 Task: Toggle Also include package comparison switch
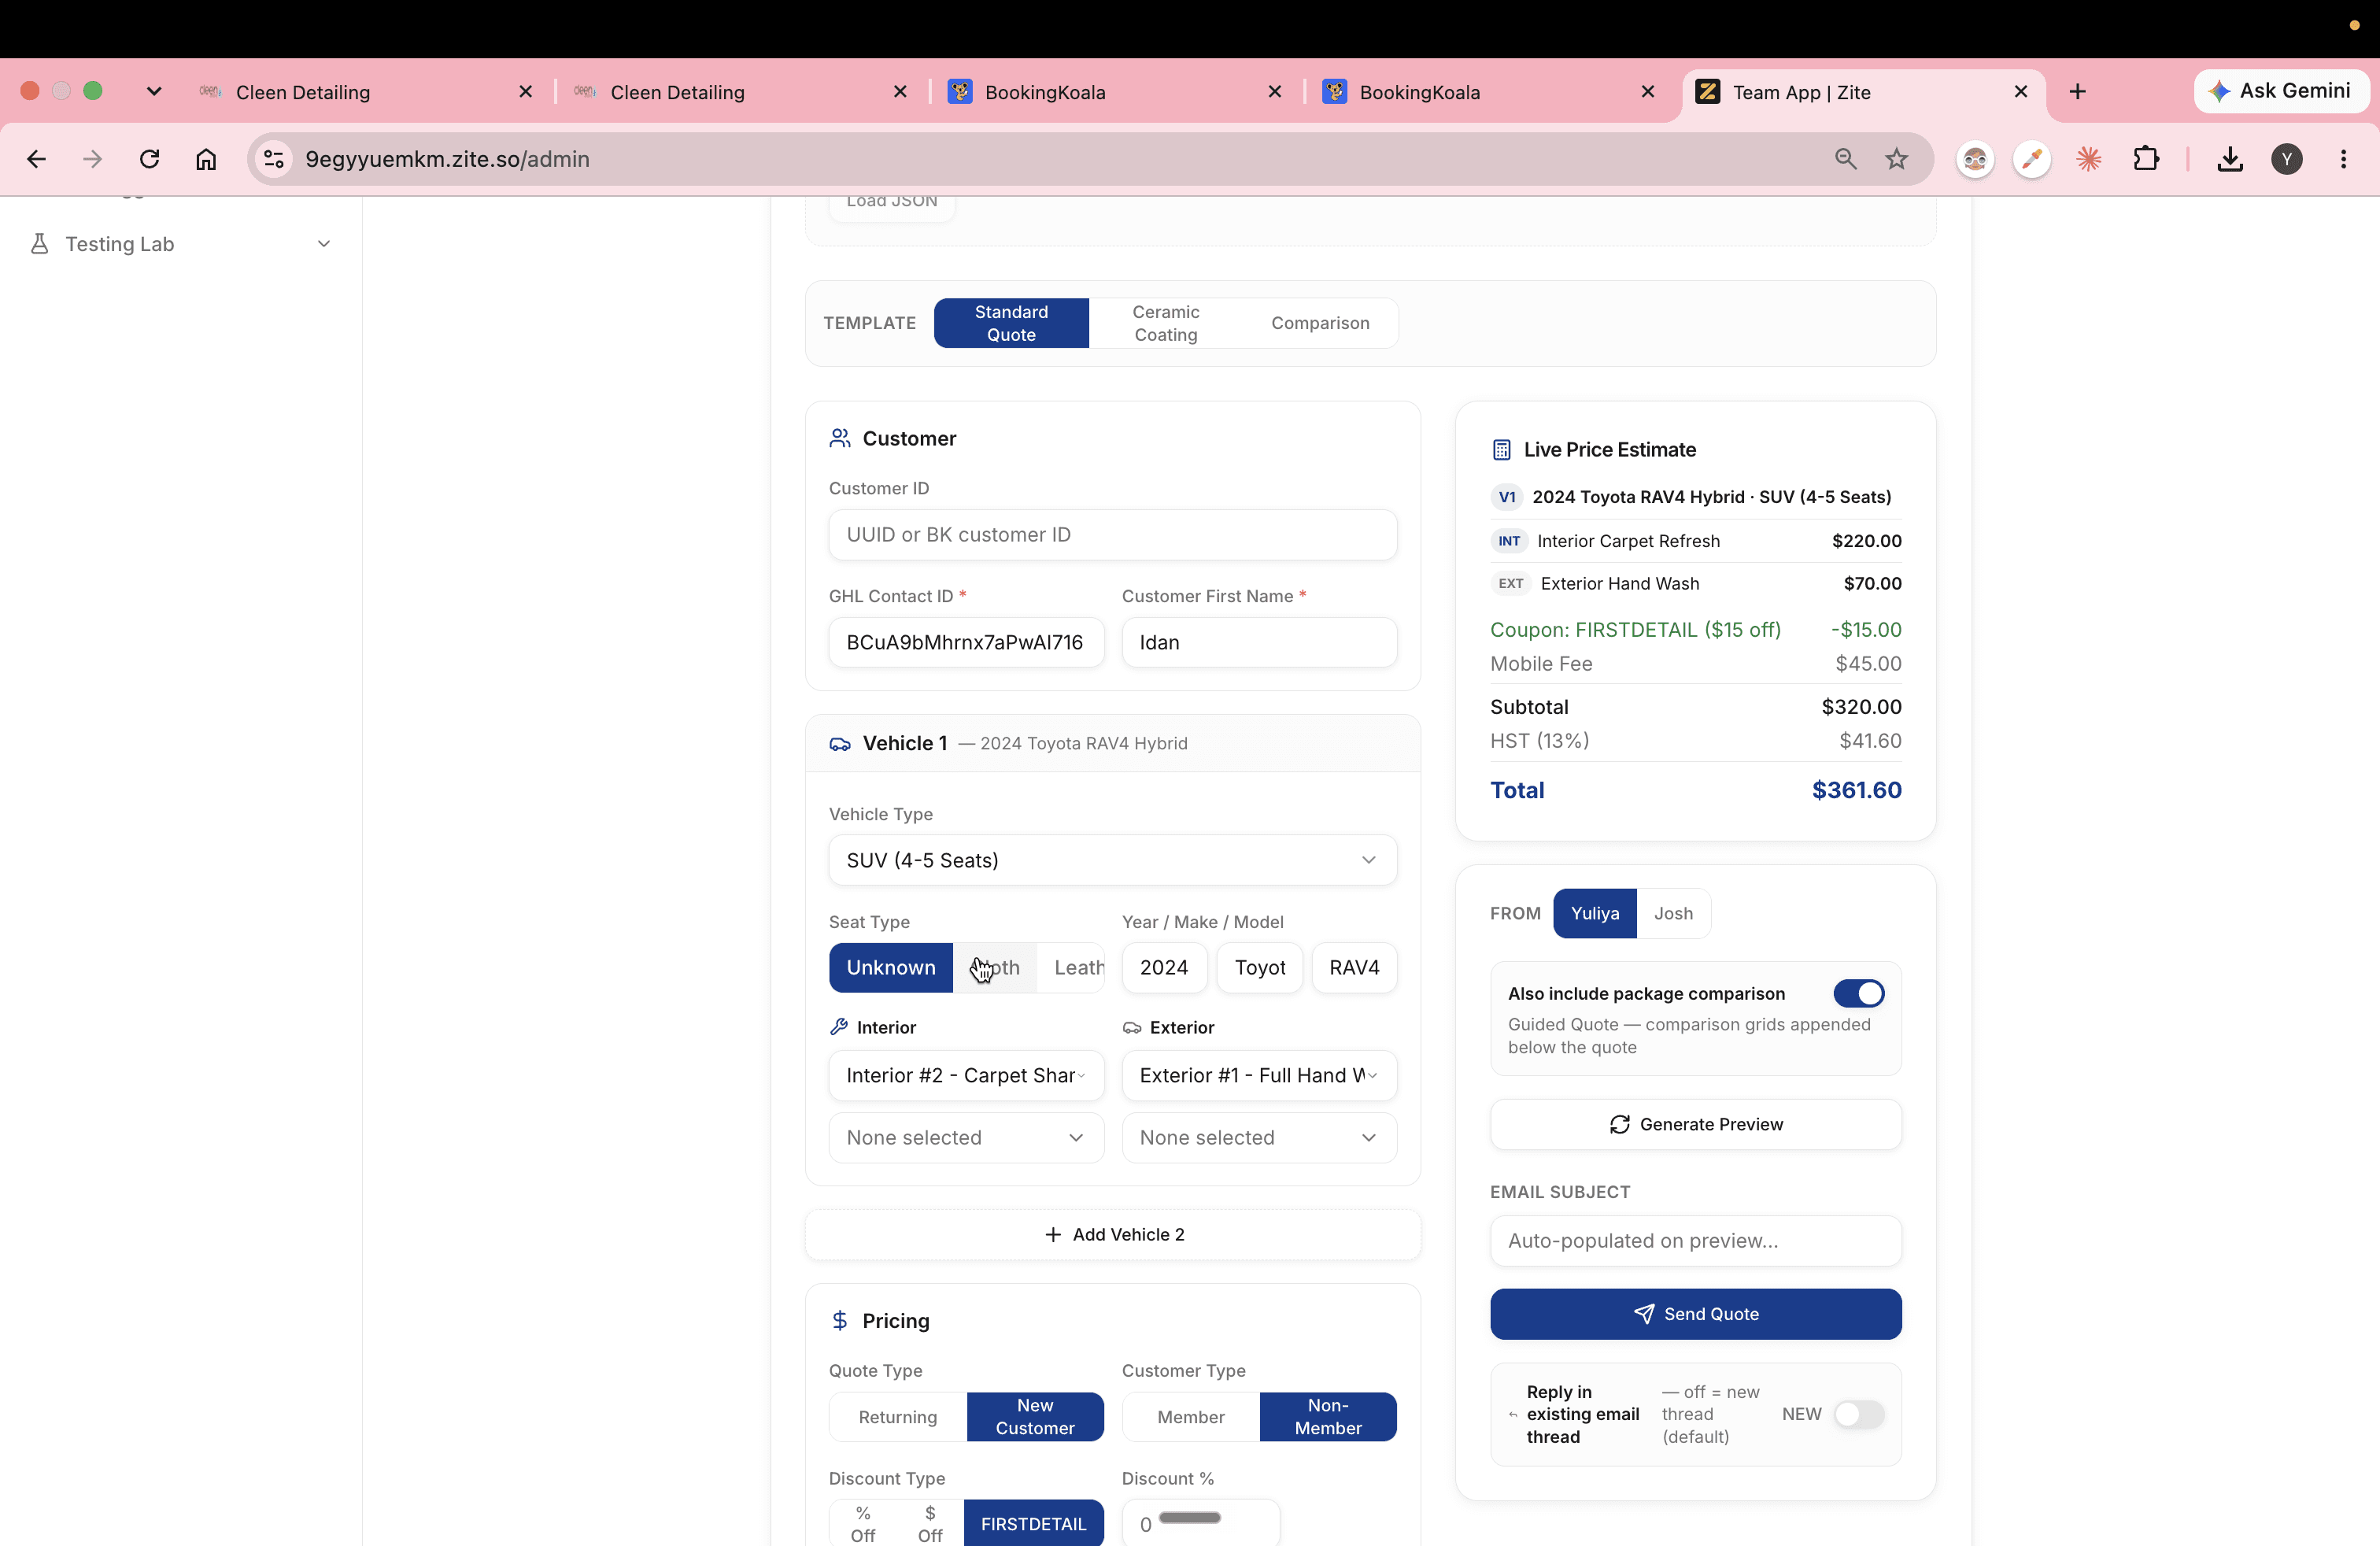tap(1859, 993)
